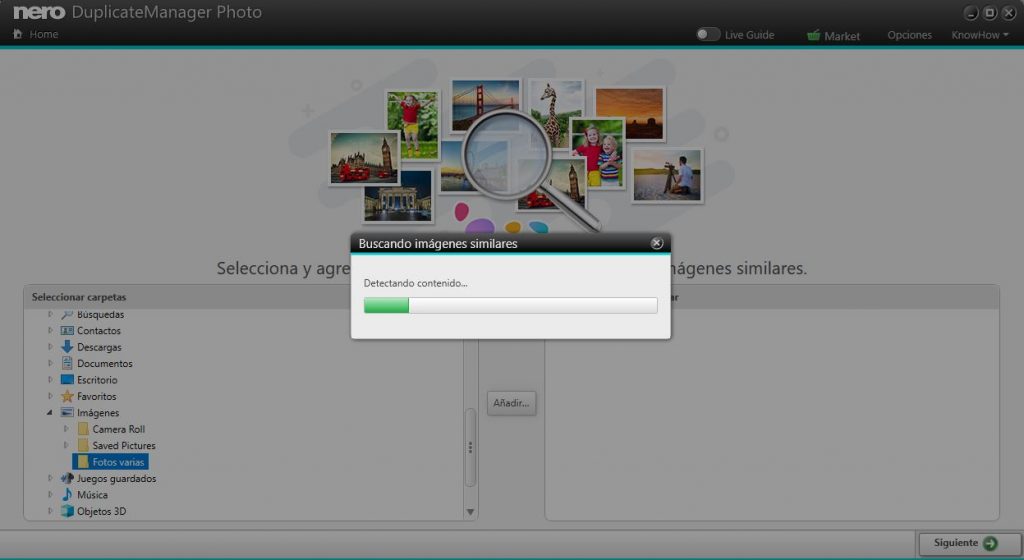Click the Documentos label in tree
Viewport: 1024px width, 560px height.
click(x=104, y=363)
